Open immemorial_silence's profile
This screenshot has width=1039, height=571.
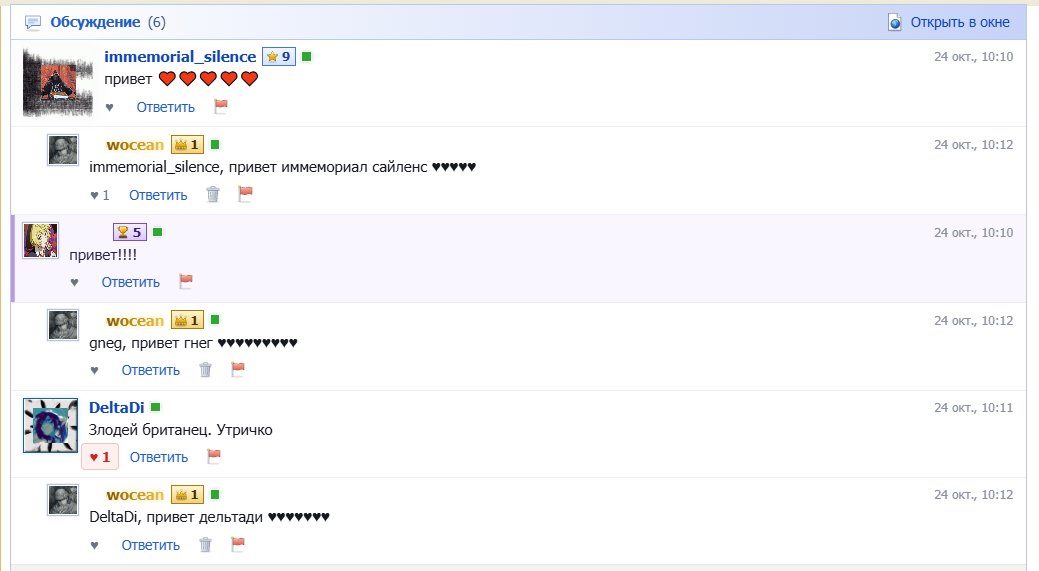180,57
